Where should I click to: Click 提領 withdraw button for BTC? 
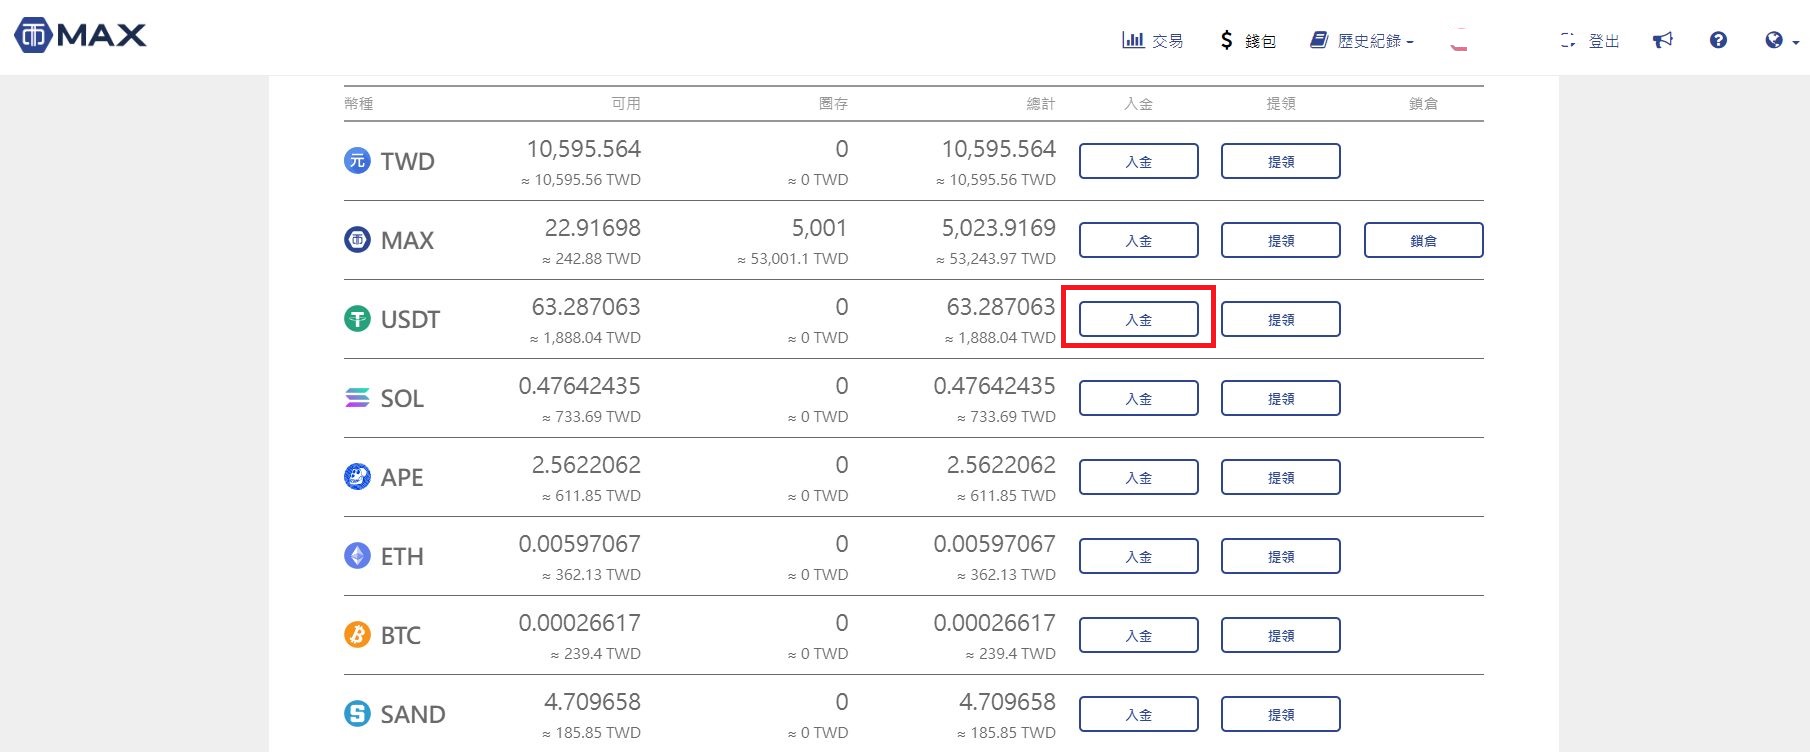point(1281,635)
